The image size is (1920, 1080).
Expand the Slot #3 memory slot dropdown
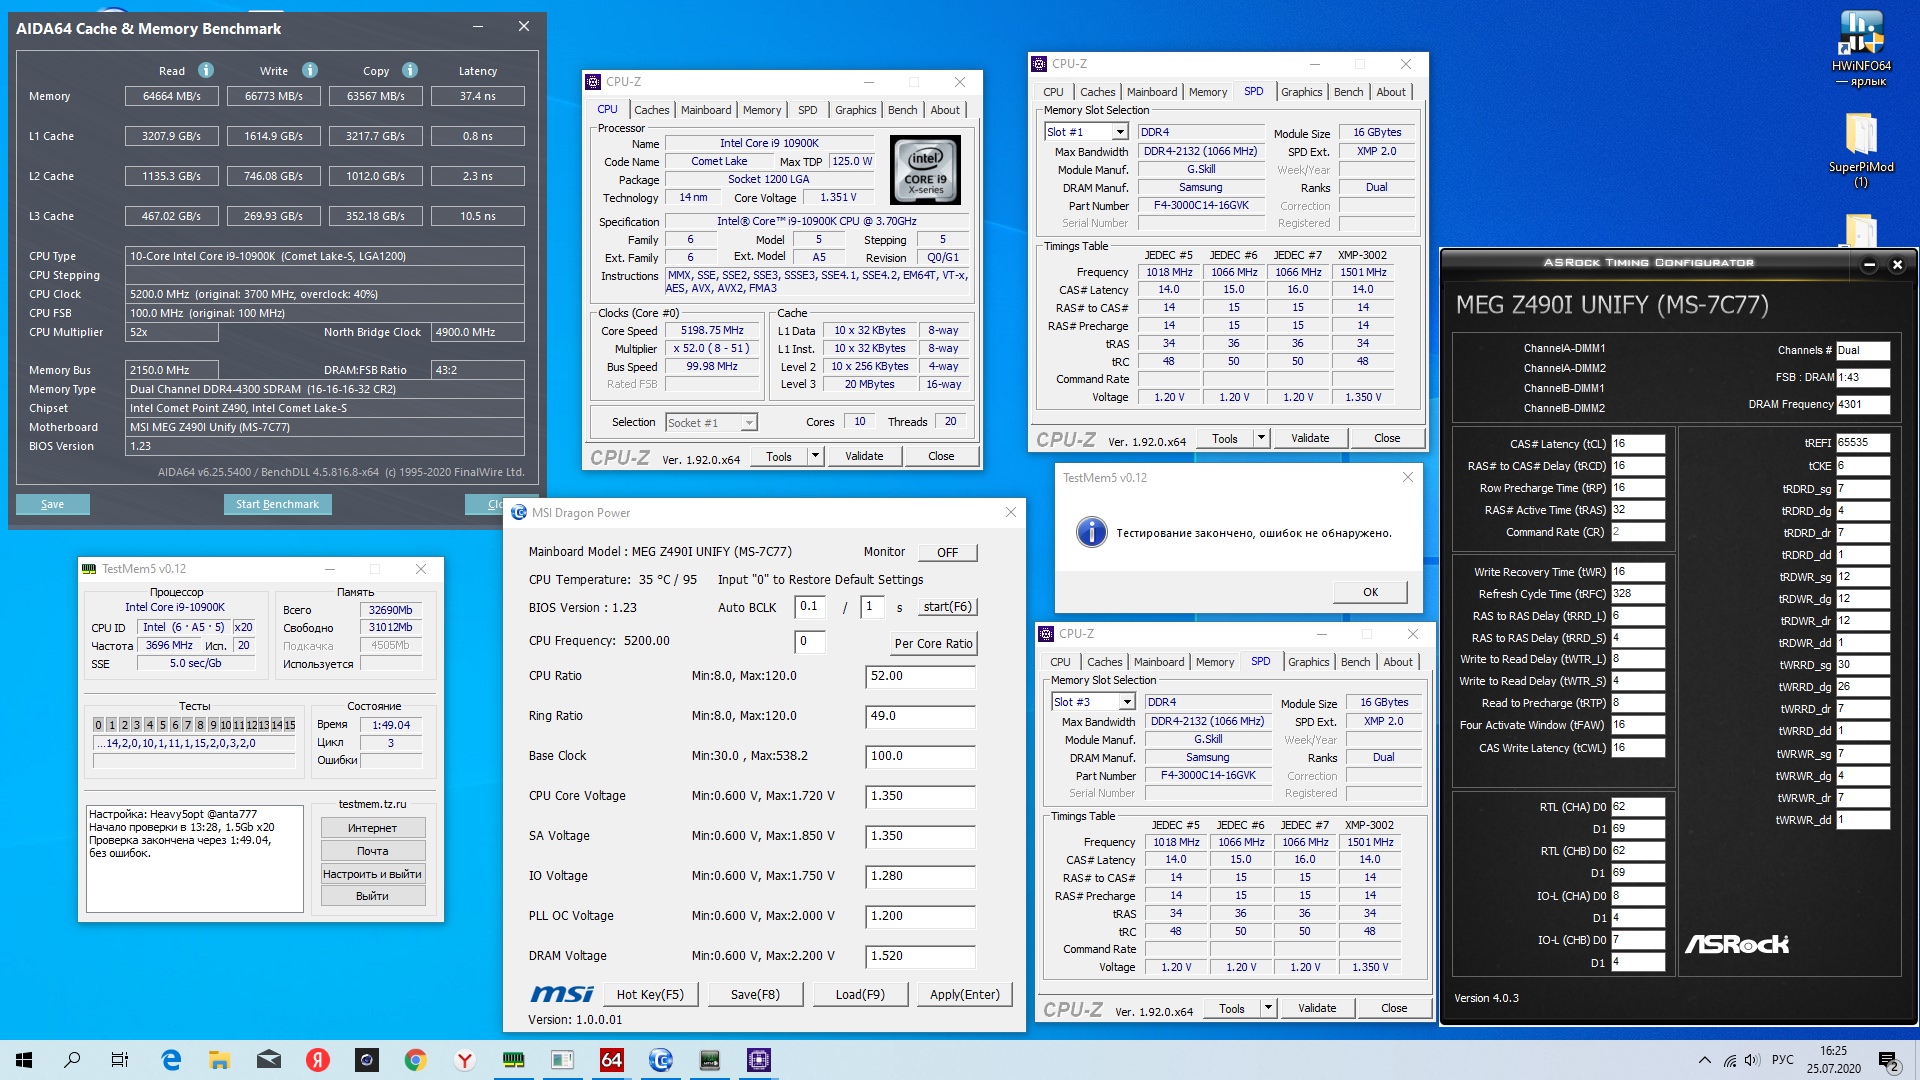tap(1127, 702)
